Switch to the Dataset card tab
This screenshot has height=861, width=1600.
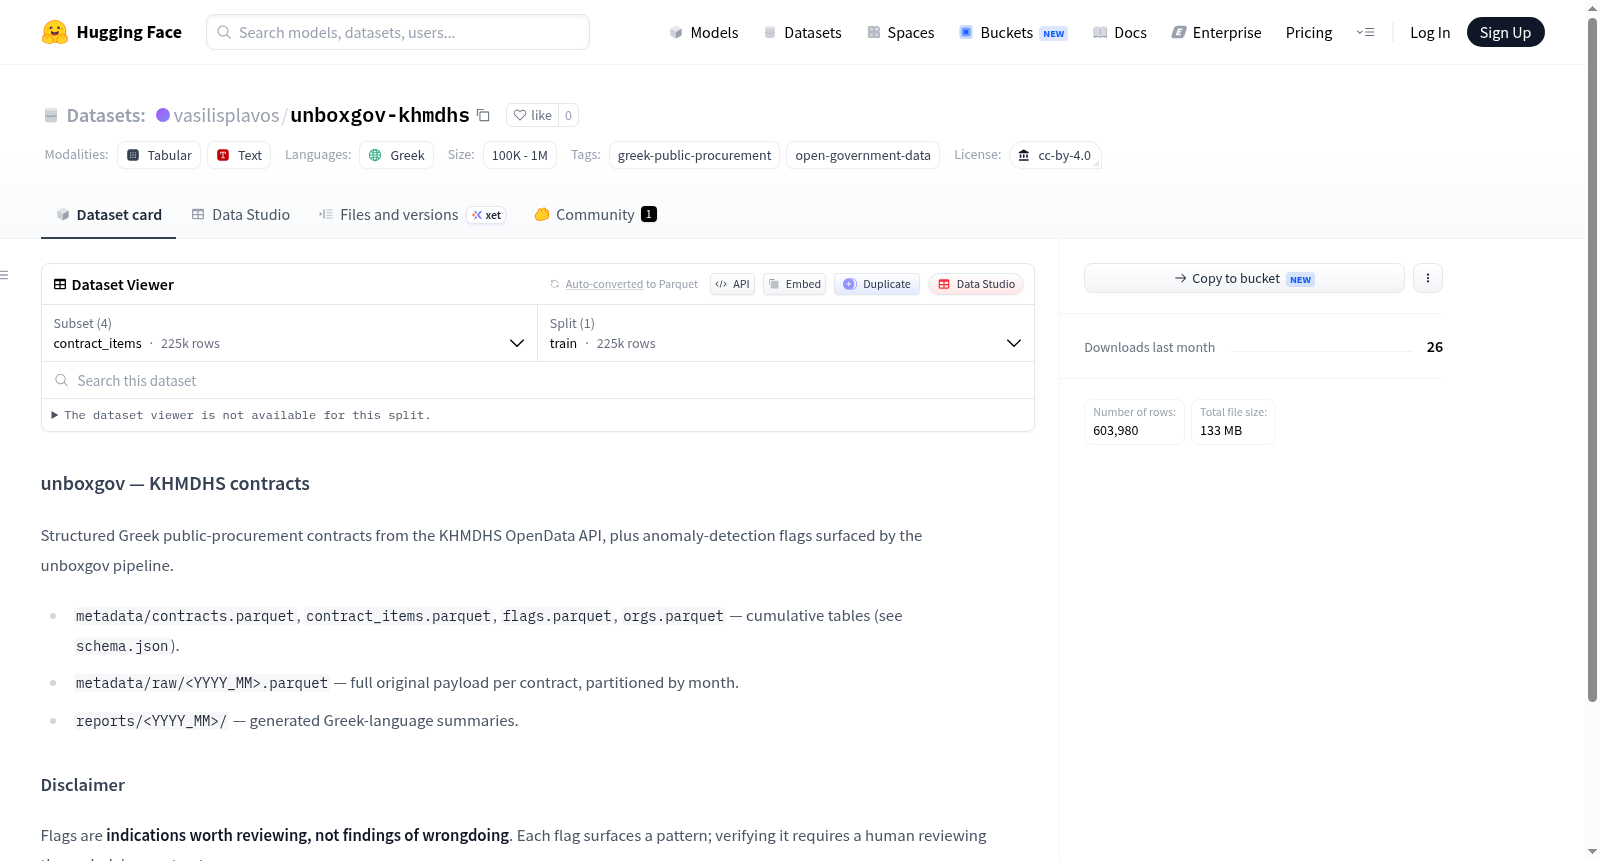[x=108, y=214]
